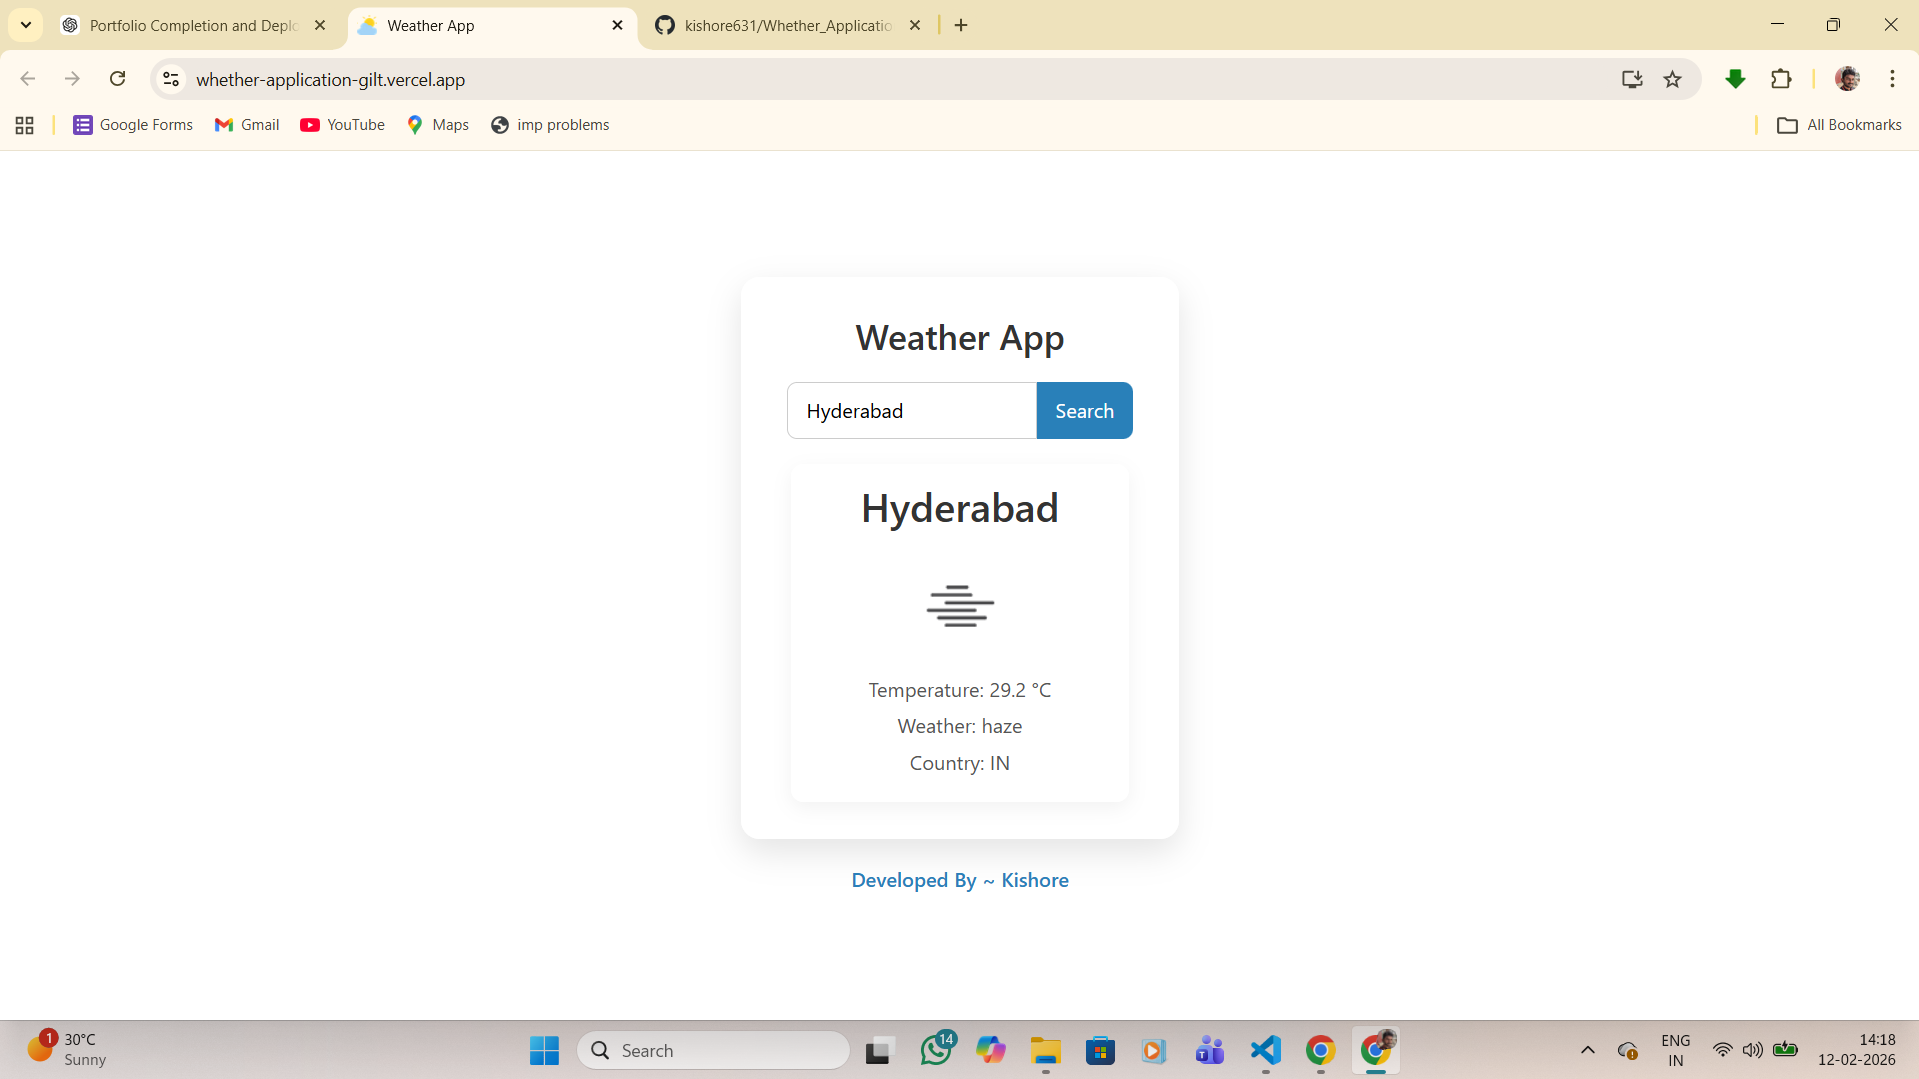
Task: Open the Chrome three-dot menu
Action: (1892, 79)
